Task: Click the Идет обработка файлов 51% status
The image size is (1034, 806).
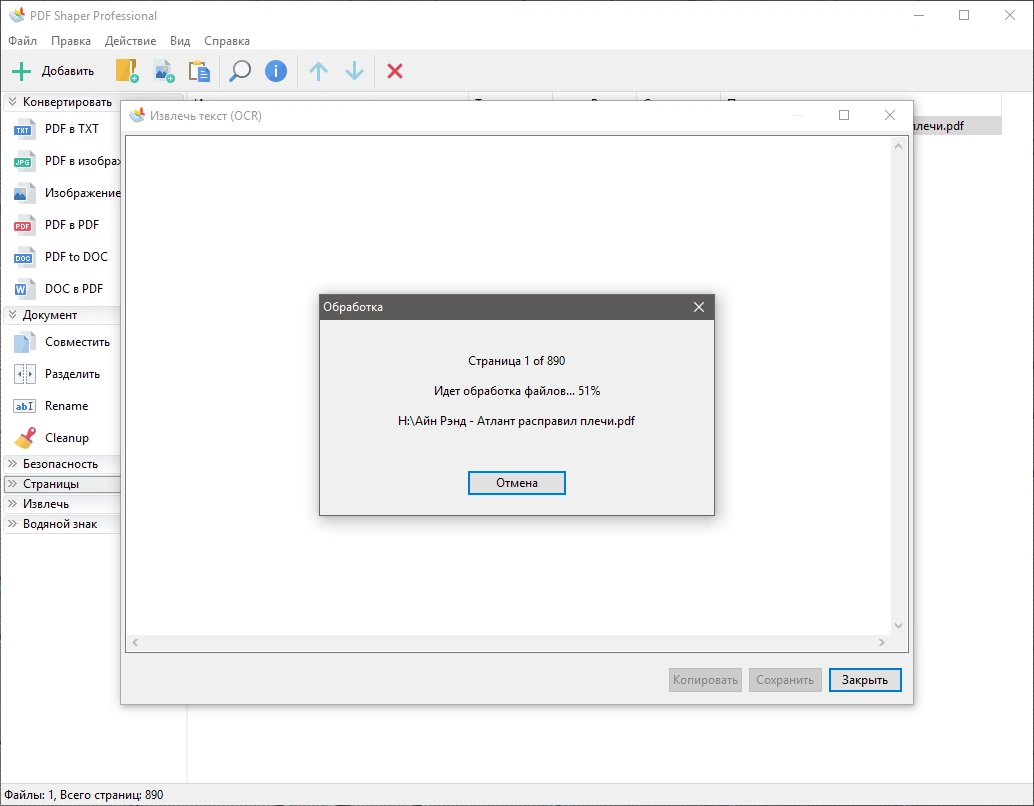Action: pos(516,391)
